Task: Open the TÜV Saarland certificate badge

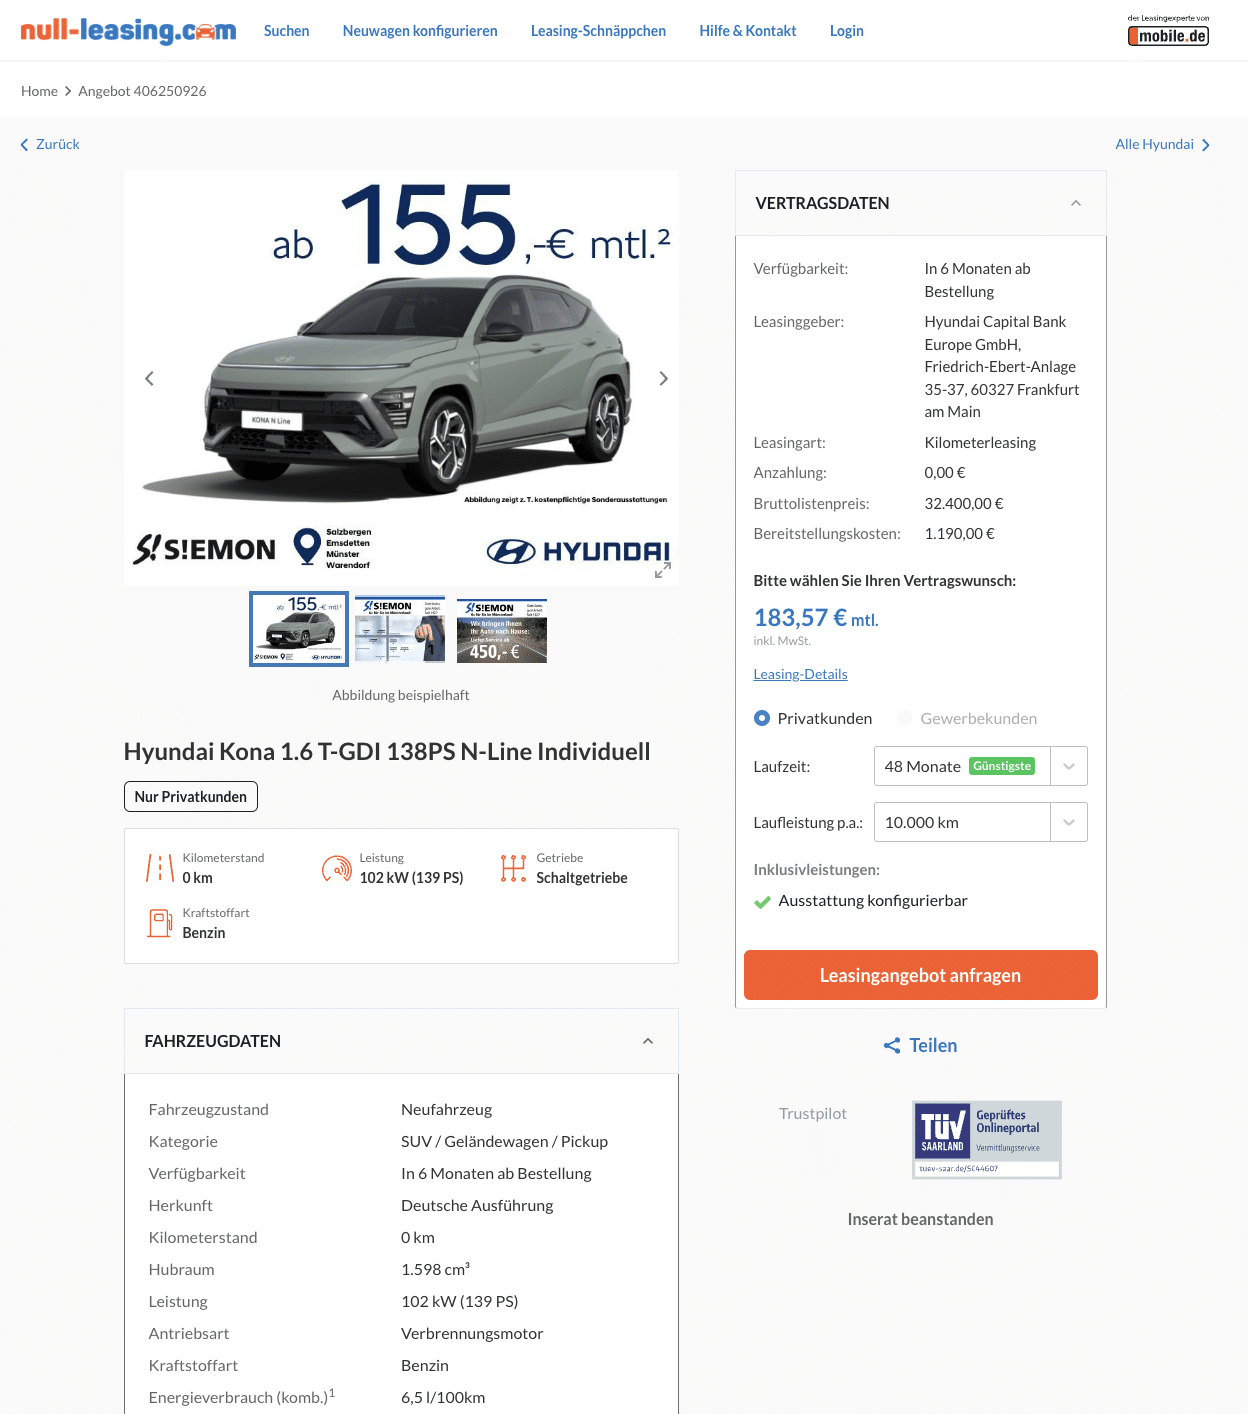Action: pos(987,1140)
